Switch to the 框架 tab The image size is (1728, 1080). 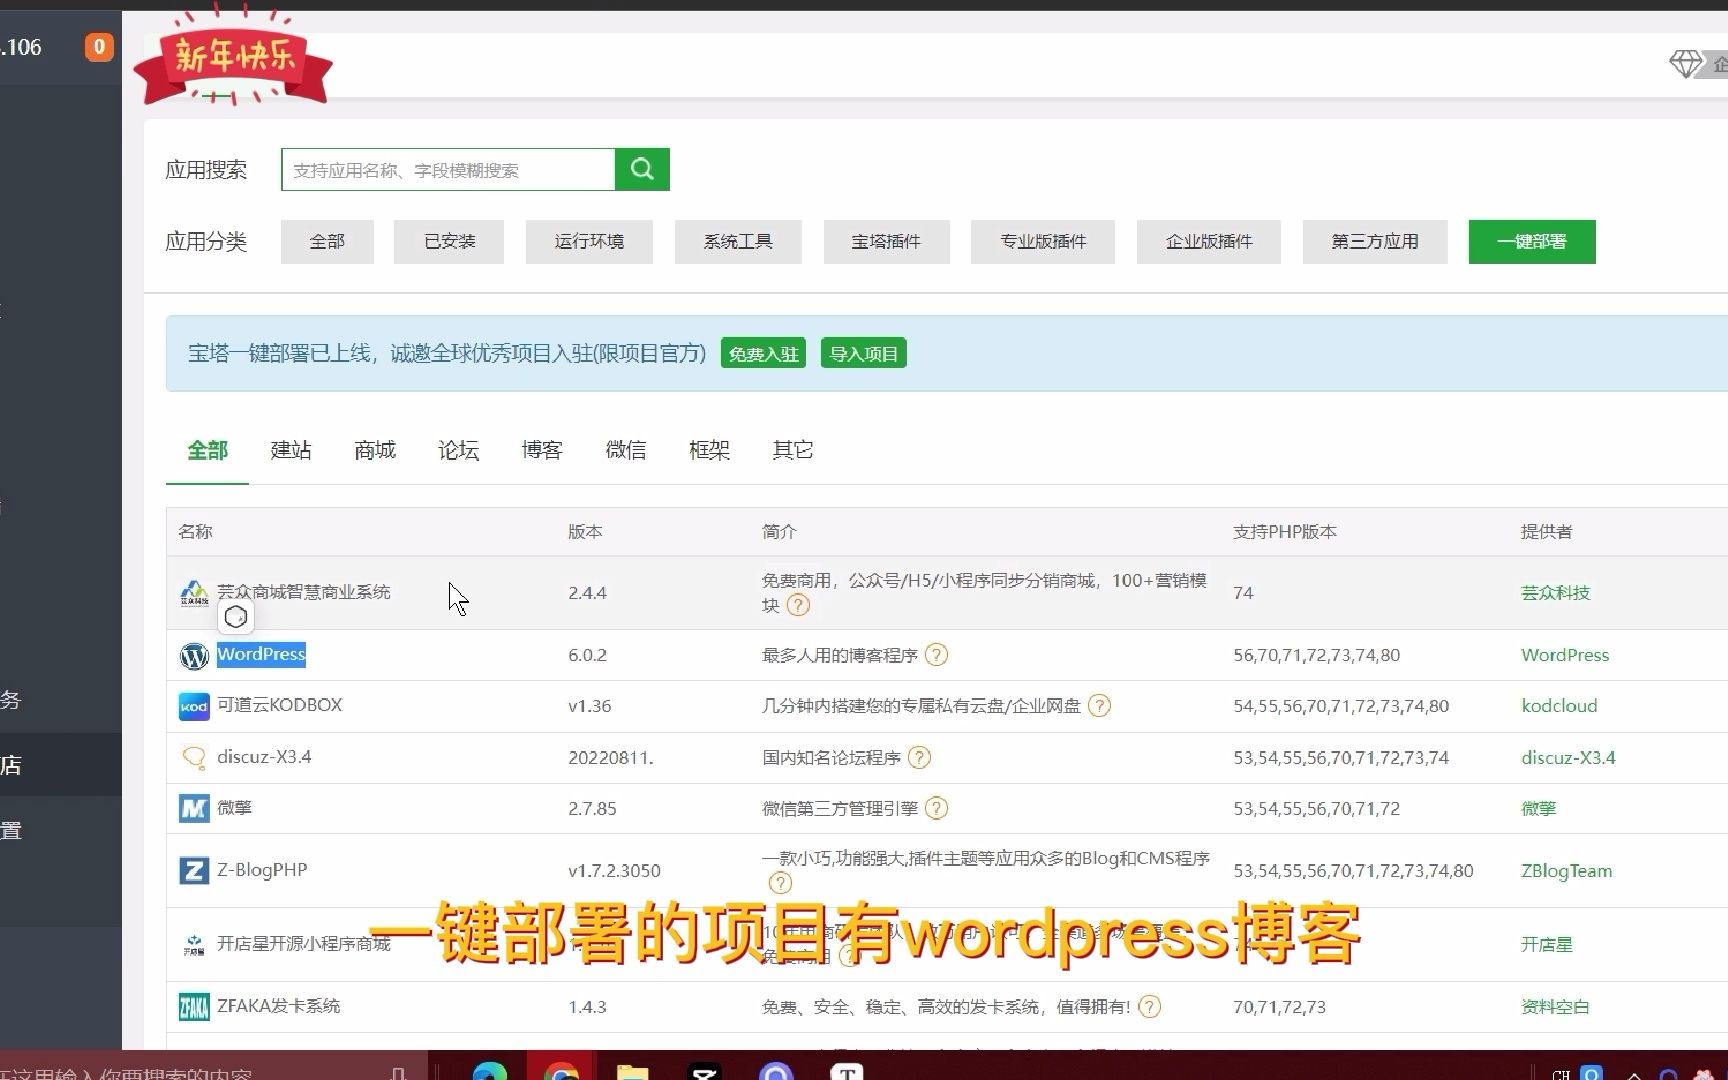(710, 450)
